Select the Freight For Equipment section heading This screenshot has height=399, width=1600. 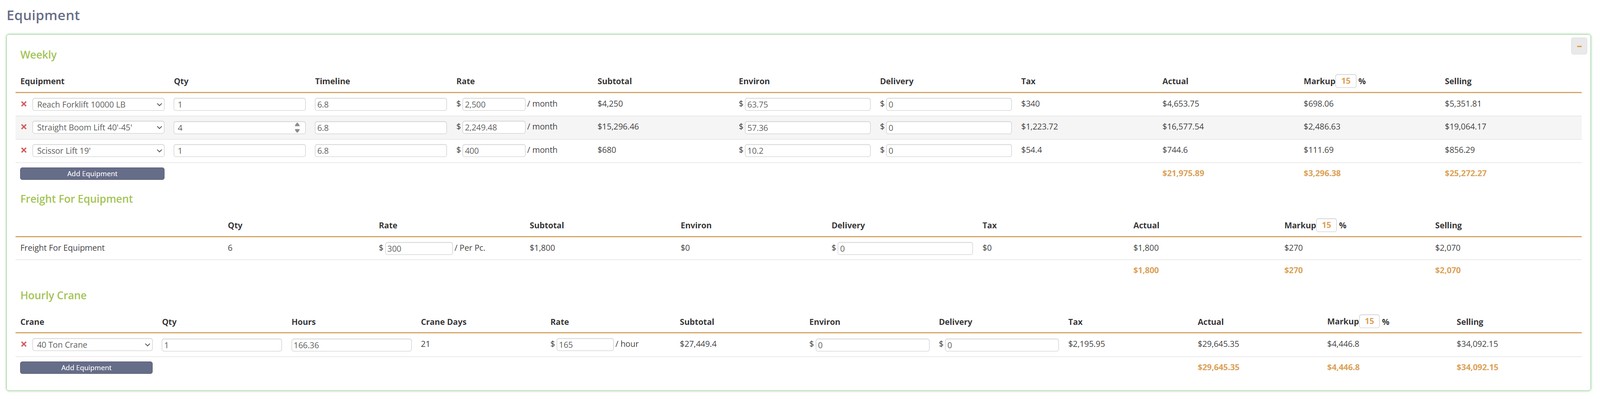pyautogui.click(x=76, y=199)
